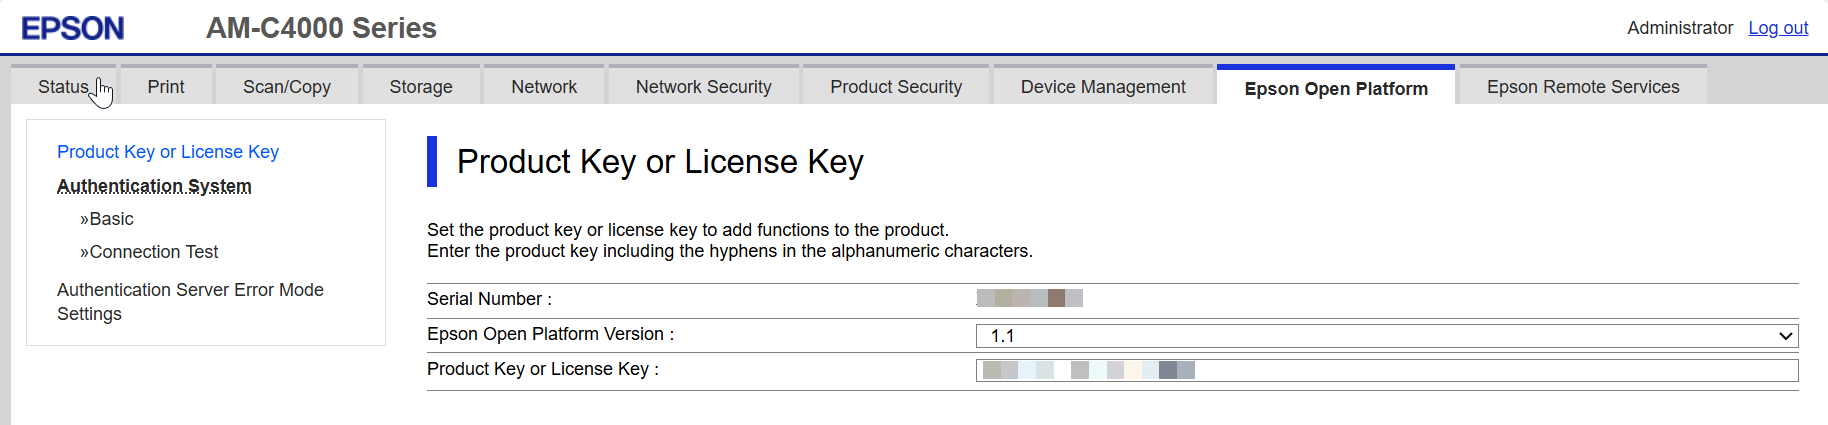The width and height of the screenshot is (1828, 425).
Task: Click the EPSON logo
Action: coord(73,28)
